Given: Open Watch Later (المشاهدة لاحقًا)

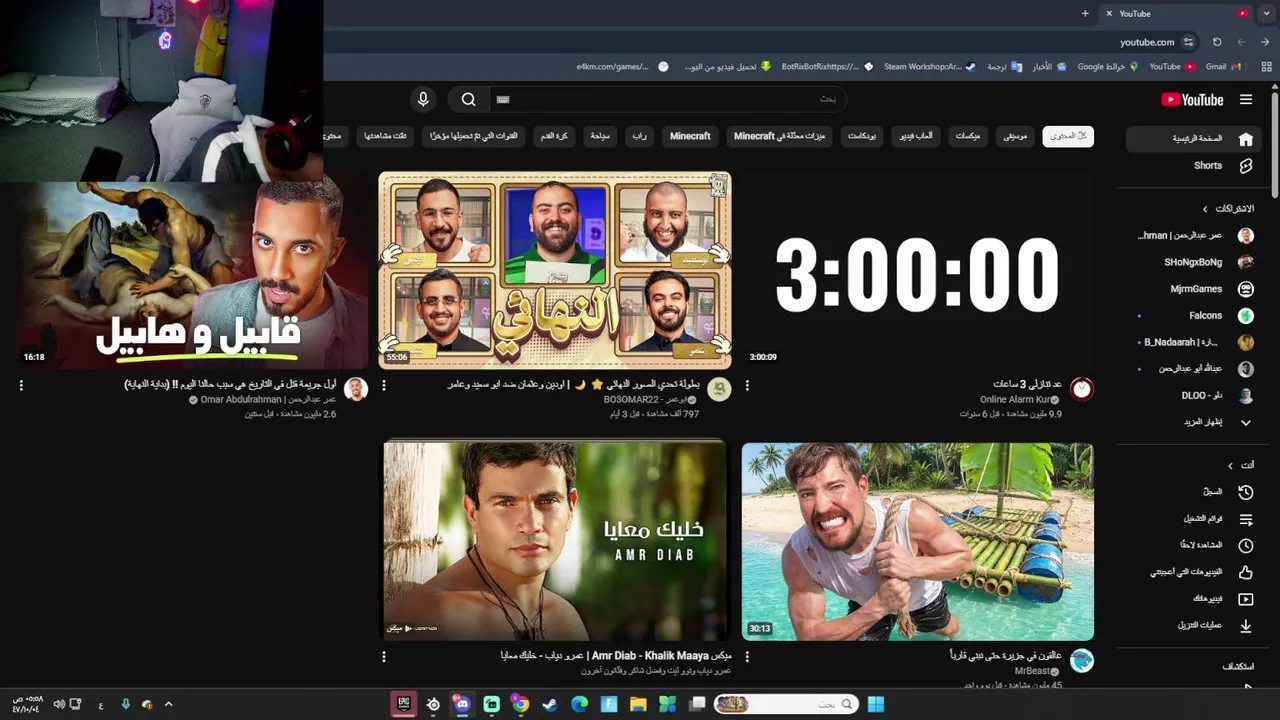Looking at the screenshot, I should tap(1194, 545).
